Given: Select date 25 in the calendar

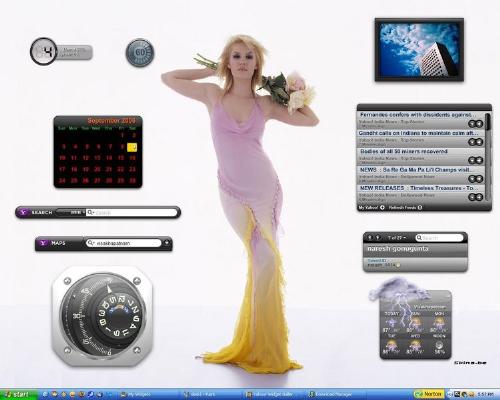Looking at the screenshot, I should pyautogui.click(x=74, y=180).
